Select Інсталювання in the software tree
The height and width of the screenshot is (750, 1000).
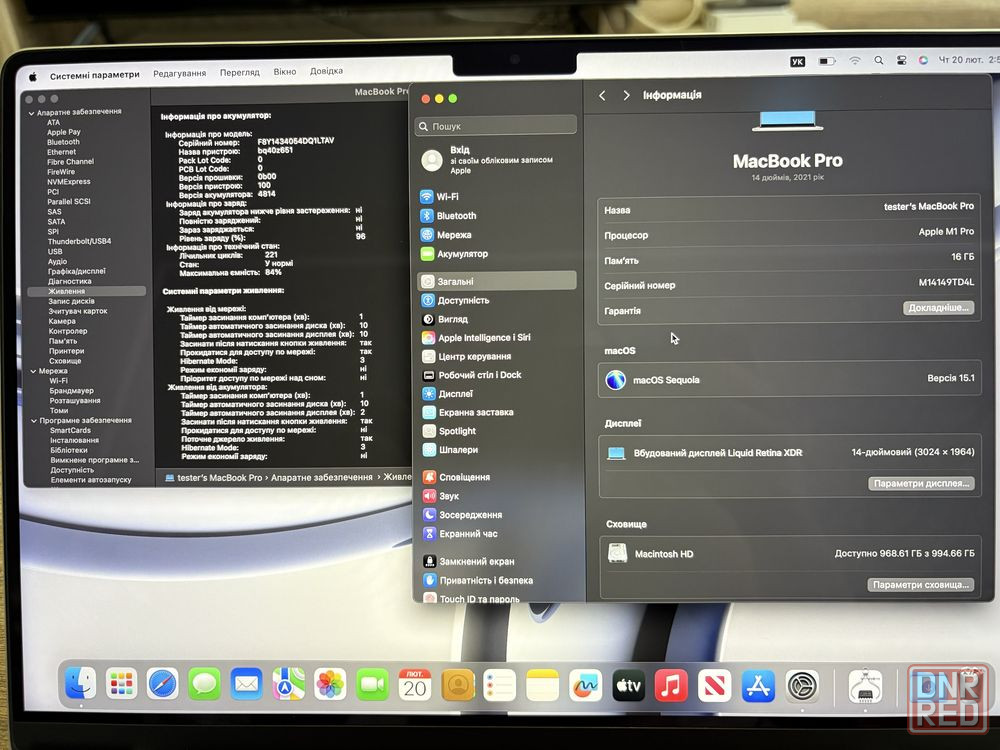pyautogui.click(x=75, y=440)
